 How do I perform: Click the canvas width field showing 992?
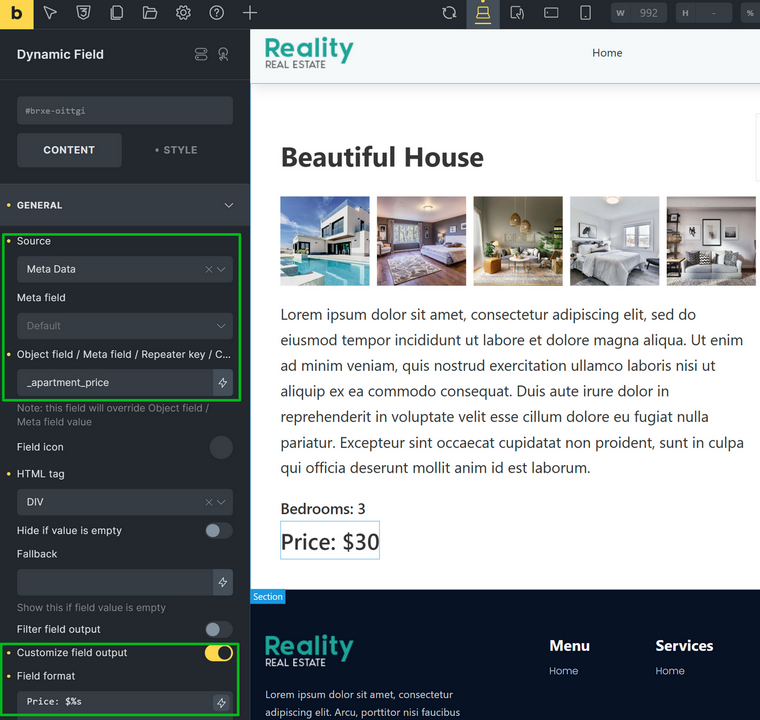(638, 13)
